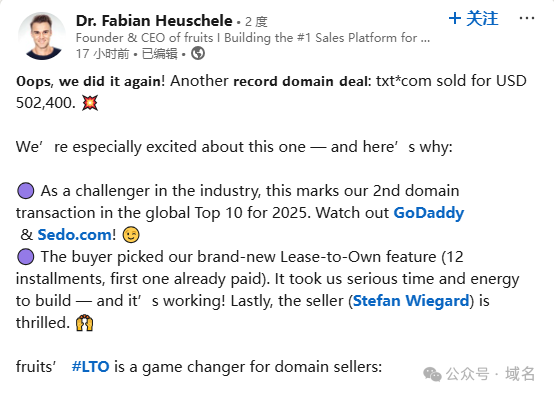The height and width of the screenshot is (396, 554).
Task: Open the GoDaddy mention link
Action: pos(429,213)
